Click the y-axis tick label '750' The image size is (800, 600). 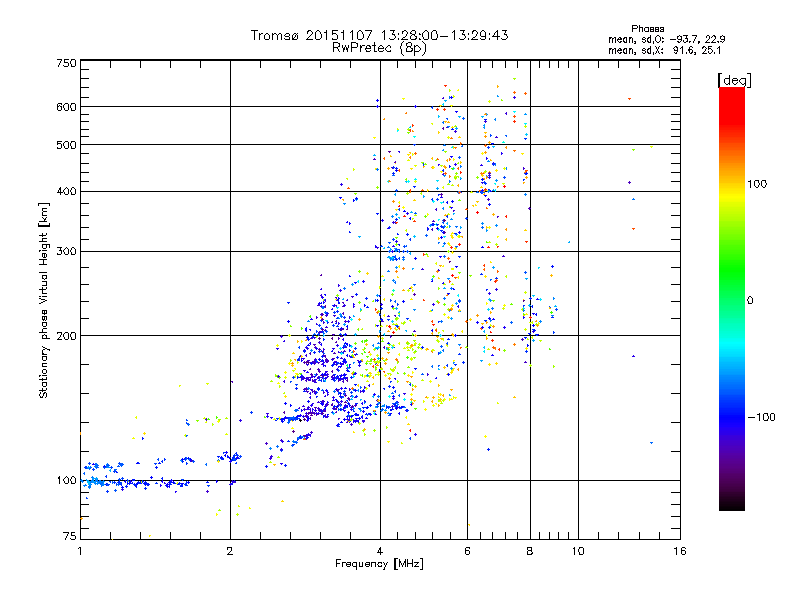(x=66, y=63)
